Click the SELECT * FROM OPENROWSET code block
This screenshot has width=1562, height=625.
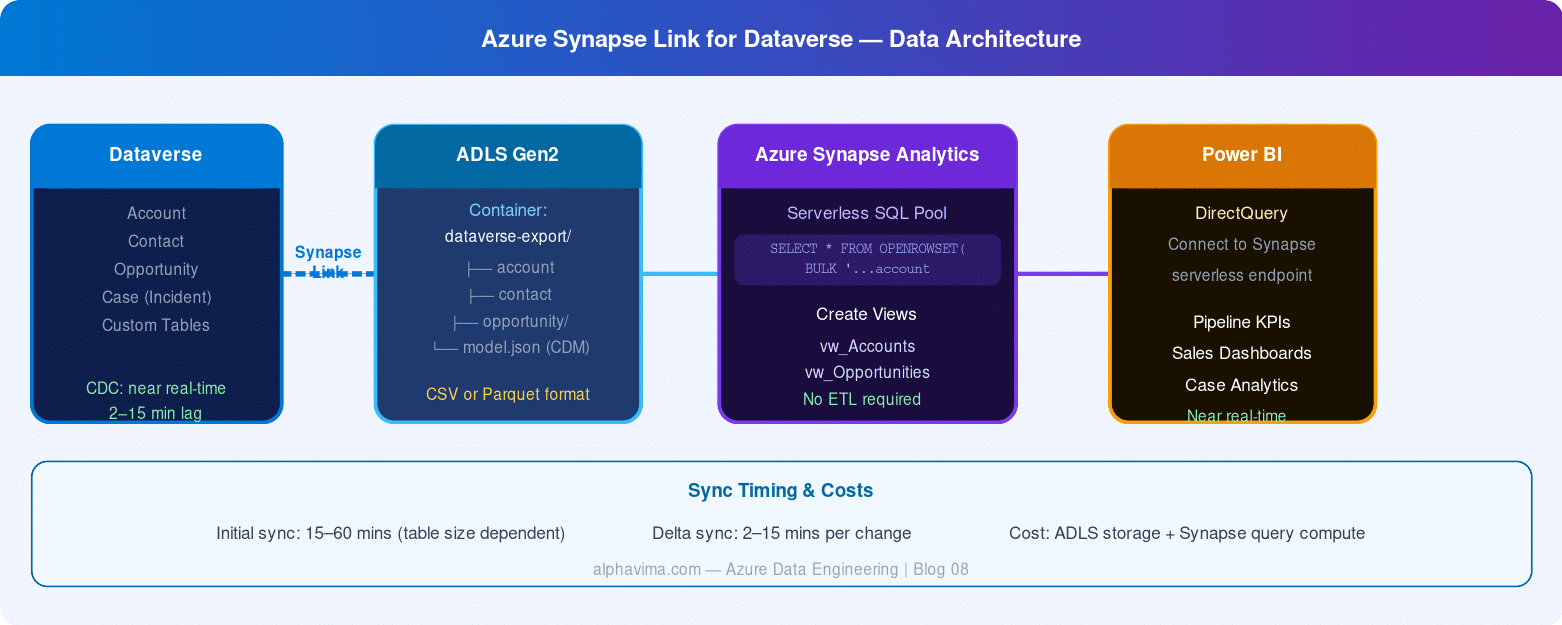pyautogui.click(x=867, y=259)
